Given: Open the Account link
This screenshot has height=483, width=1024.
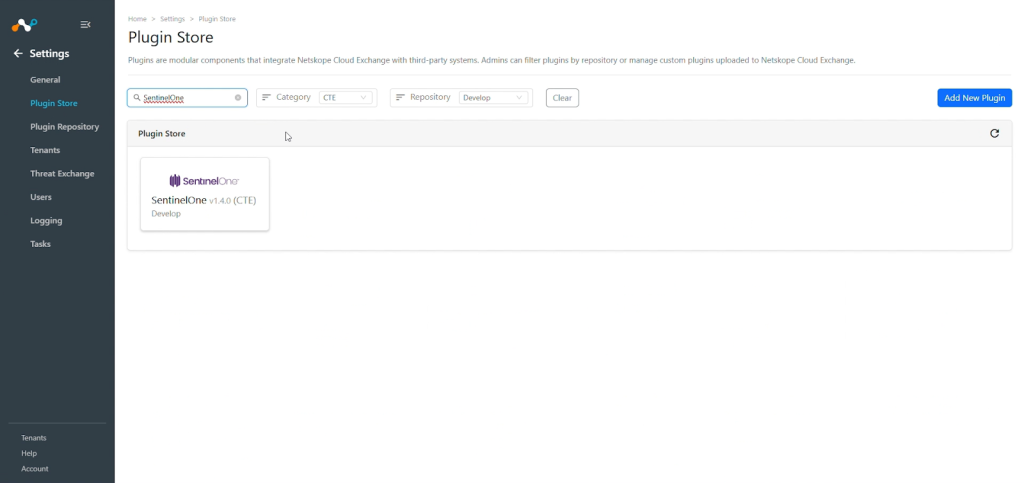Looking at the screenshot, I should [35, 469].
